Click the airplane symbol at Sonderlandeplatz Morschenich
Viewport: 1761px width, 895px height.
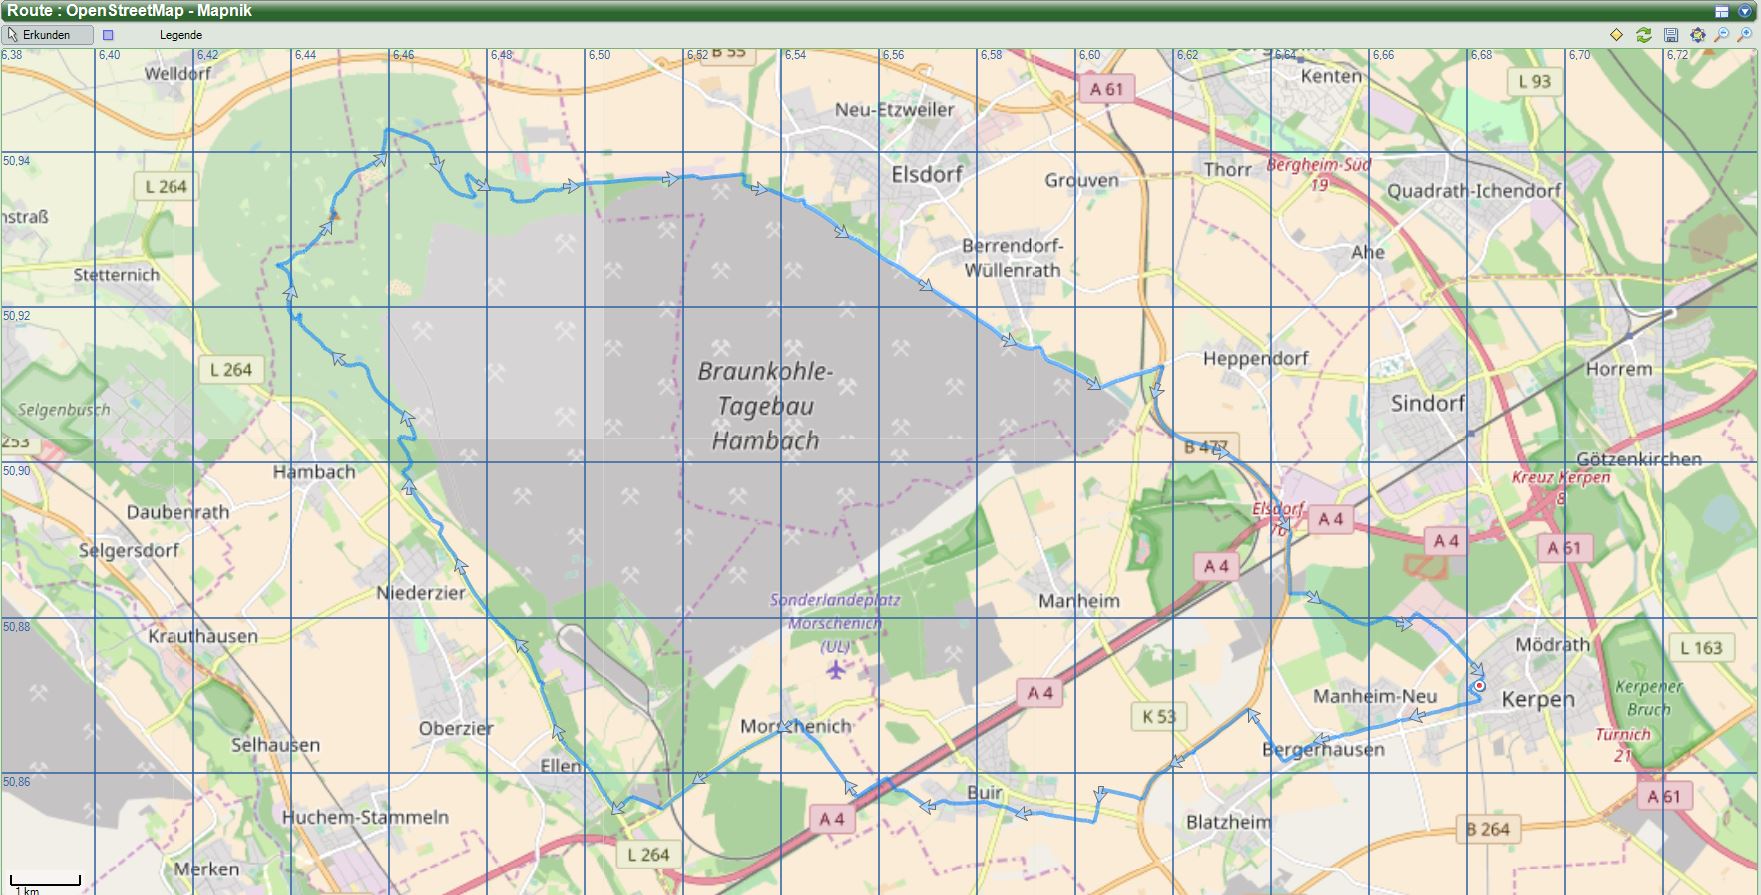pyautogui.click(x=836, y=668)
